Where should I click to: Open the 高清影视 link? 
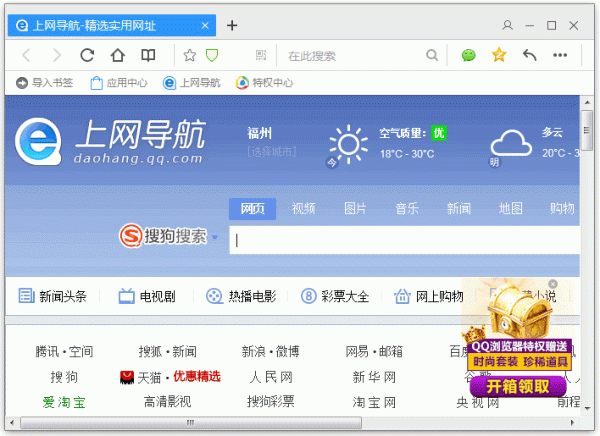coord(167,402)
